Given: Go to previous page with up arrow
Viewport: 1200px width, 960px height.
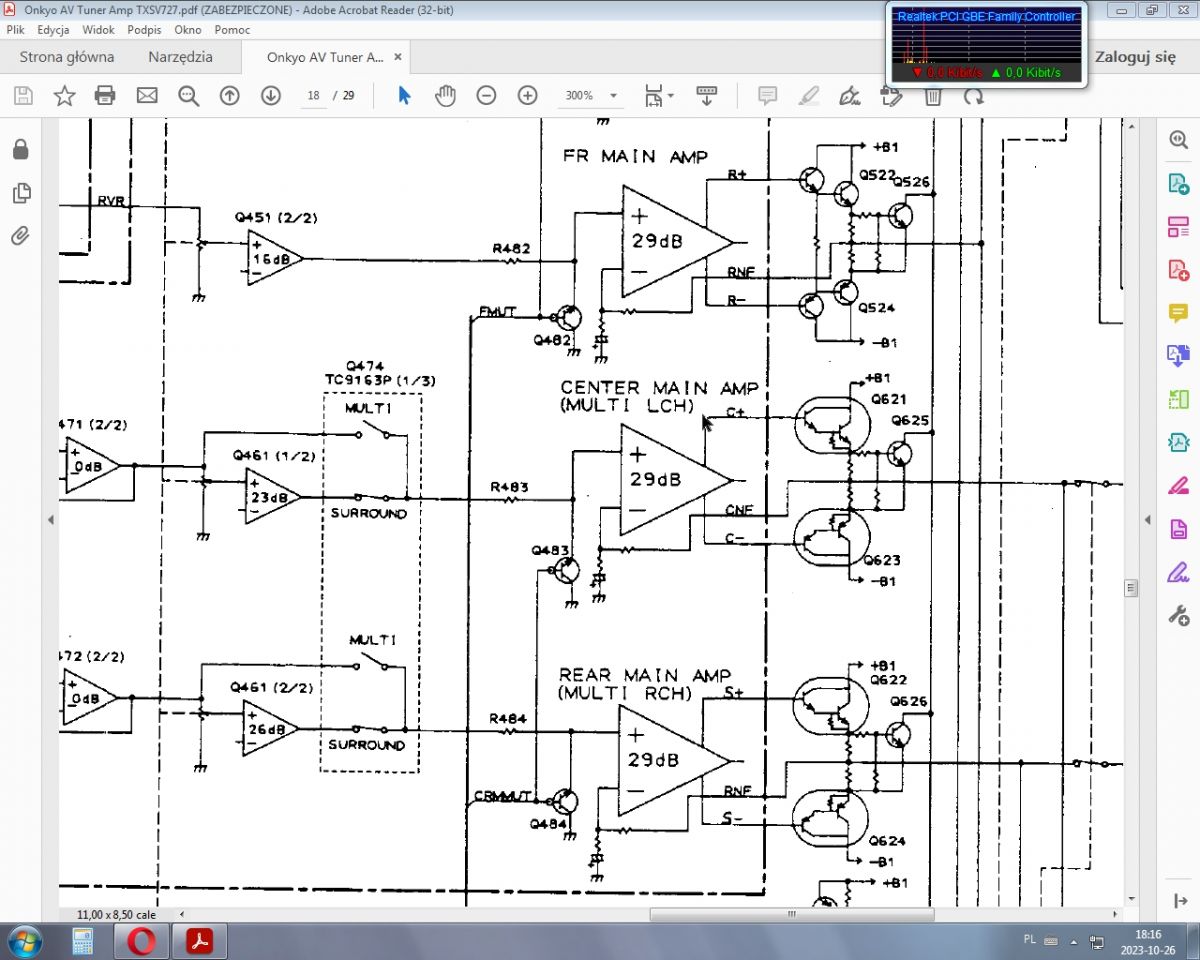Looking at the screenshot, I should pos(229,95).
